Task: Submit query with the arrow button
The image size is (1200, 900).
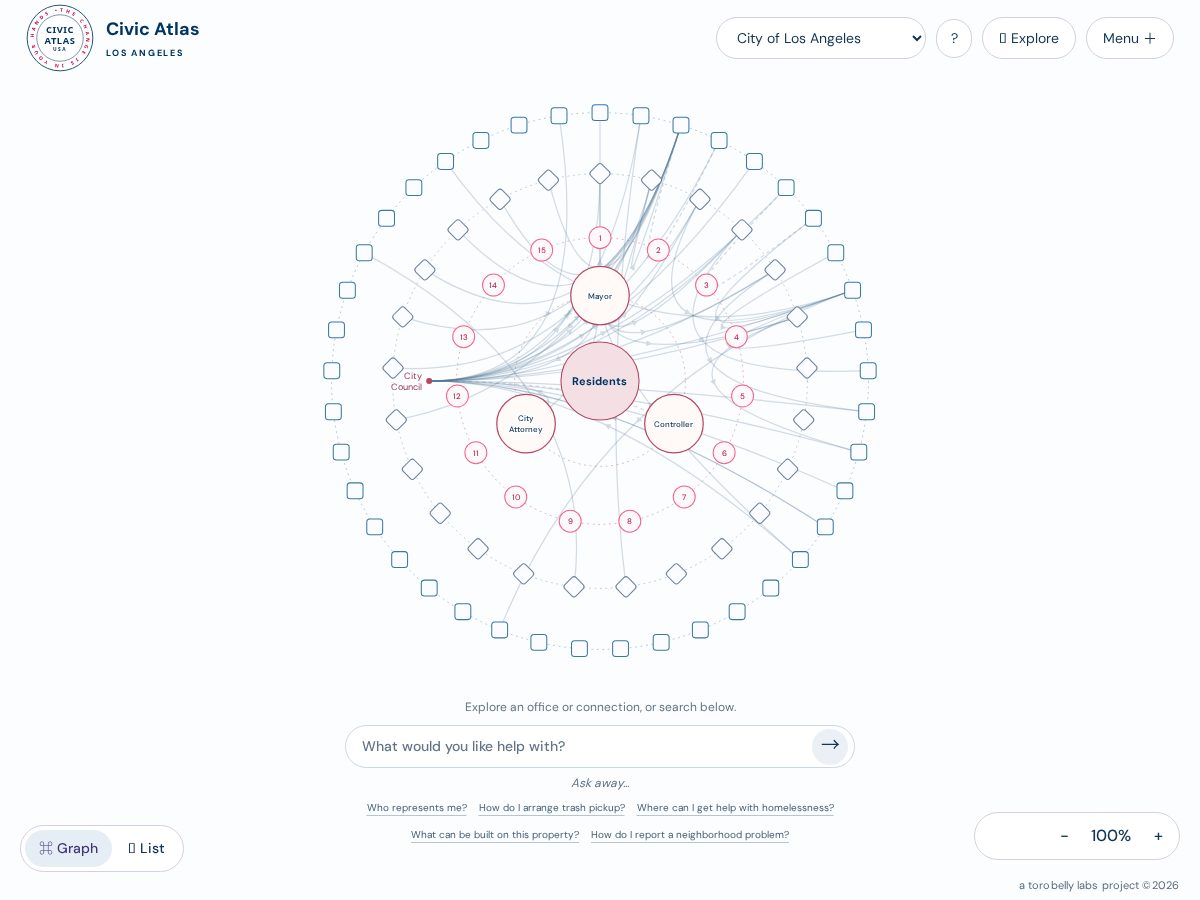Action: tap(830, 746)
